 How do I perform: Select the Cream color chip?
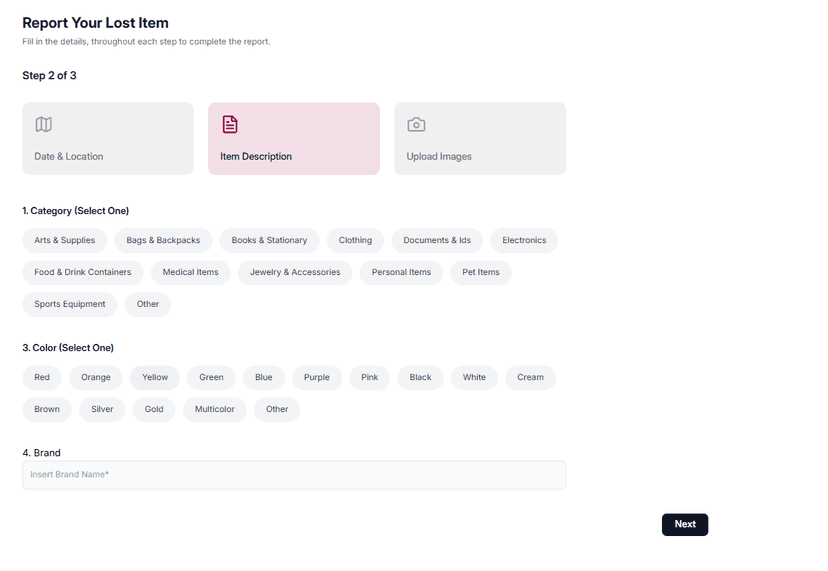pos(530,378)
